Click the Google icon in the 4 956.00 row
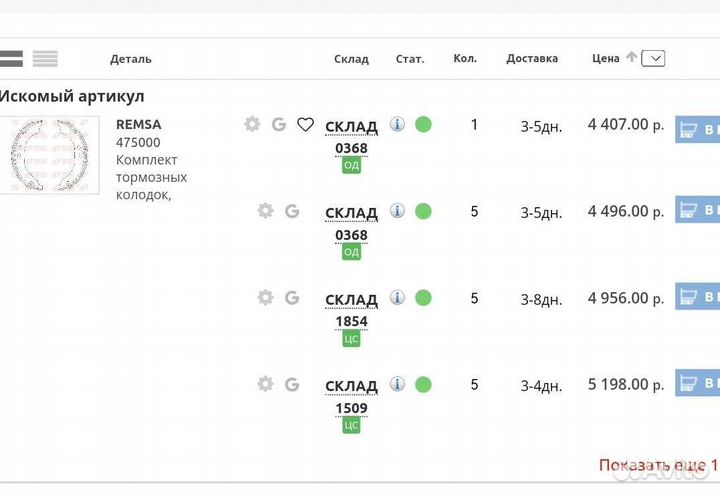This screenshot has height=494, width=720. (292, 297)
